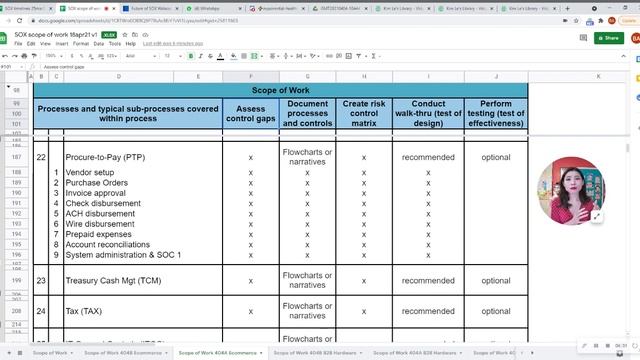The image size is (640, 360).
Task: Open the font family dropdown
Action: tap(141, 56)
